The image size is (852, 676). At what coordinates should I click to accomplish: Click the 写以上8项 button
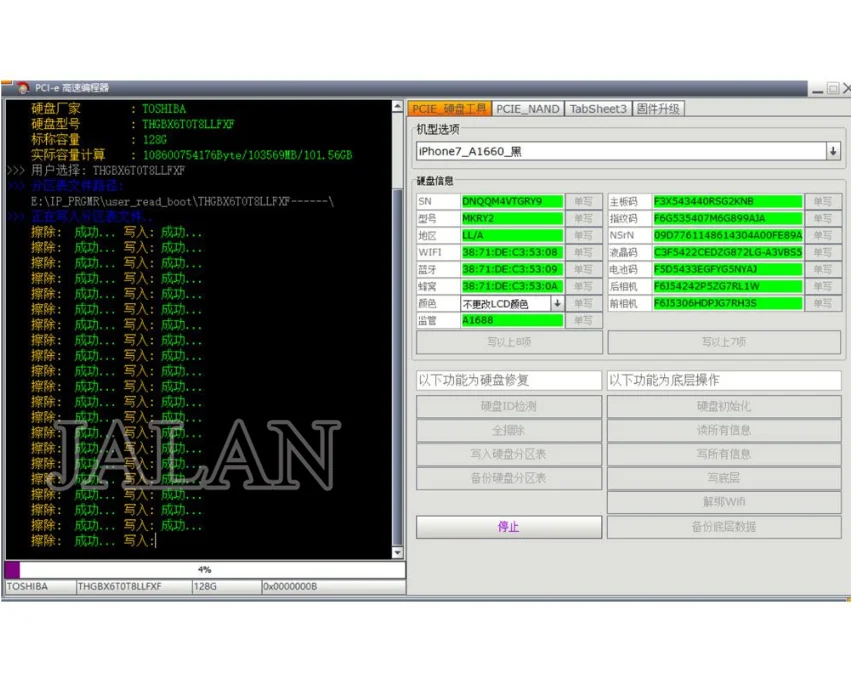click(x=509, y=342)
